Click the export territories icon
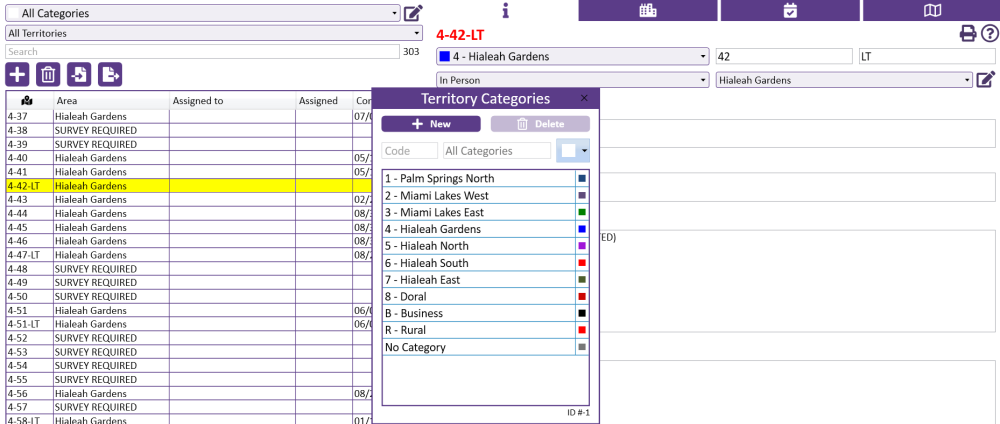1000x424 pixels. coord(109,74)
